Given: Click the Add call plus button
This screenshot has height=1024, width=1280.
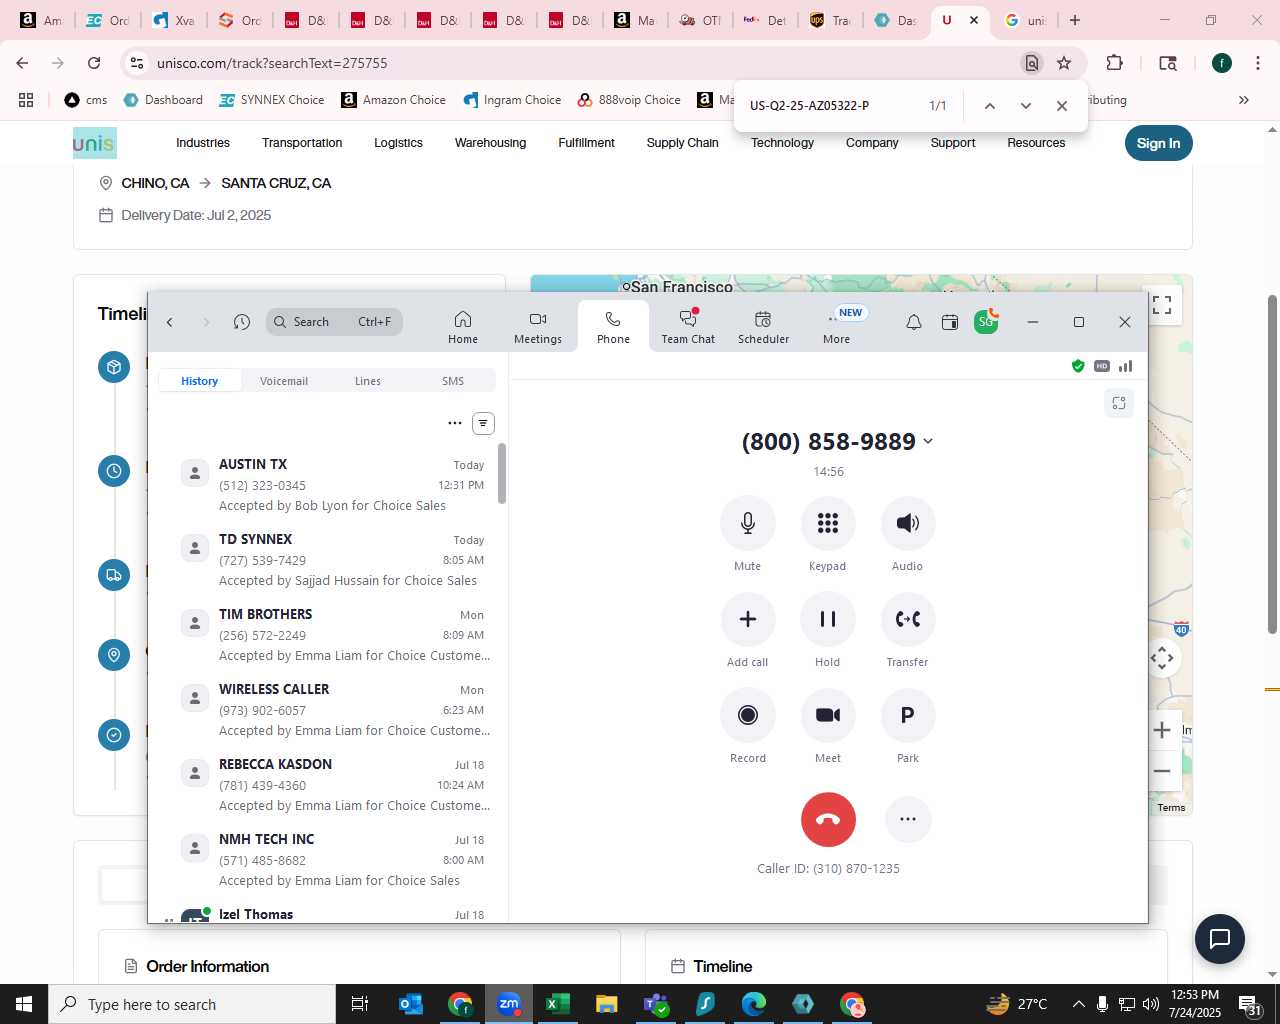Looking at the screenshot, I should coord(747,619).
